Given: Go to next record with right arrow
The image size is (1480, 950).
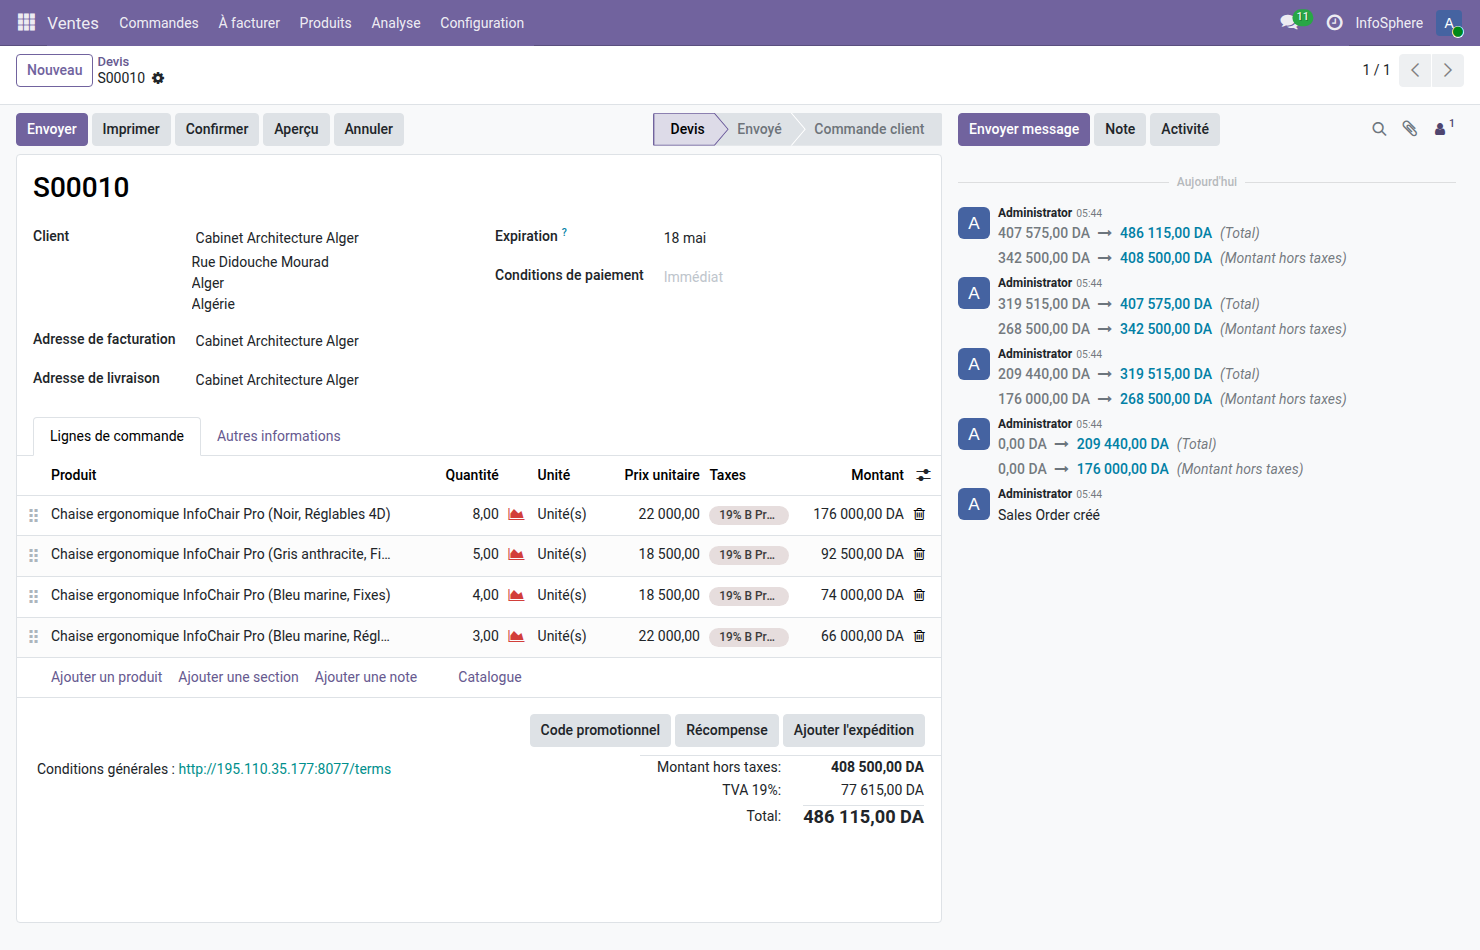Looking at the screenshot, I should (x=1447, y=70).
